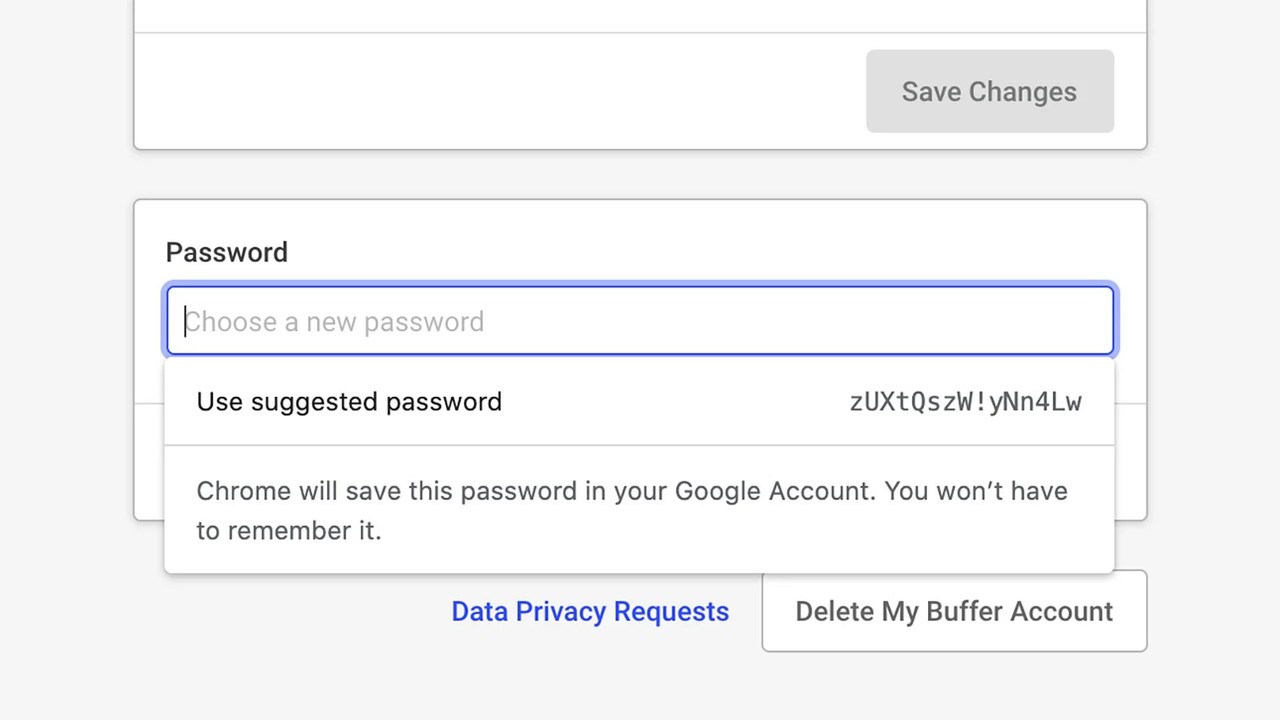Click the placeholder text Choose a new password

(334, 322)
